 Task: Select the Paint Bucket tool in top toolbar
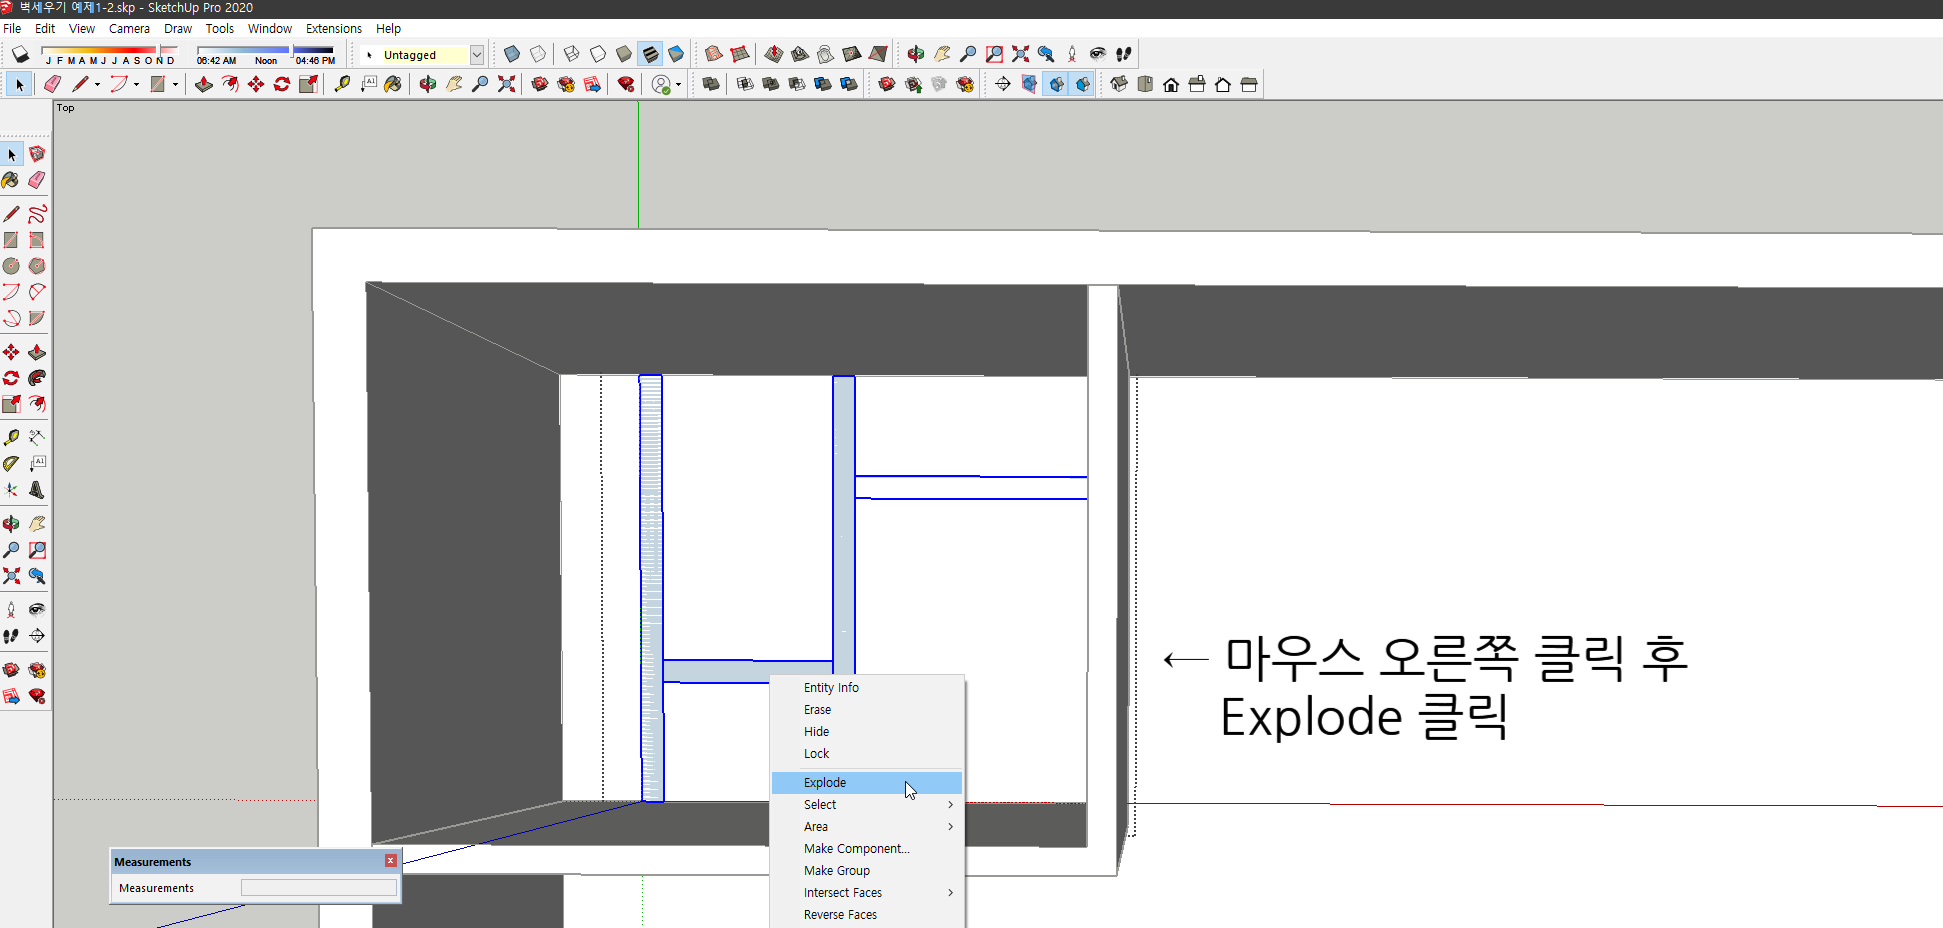click(393, 84)
